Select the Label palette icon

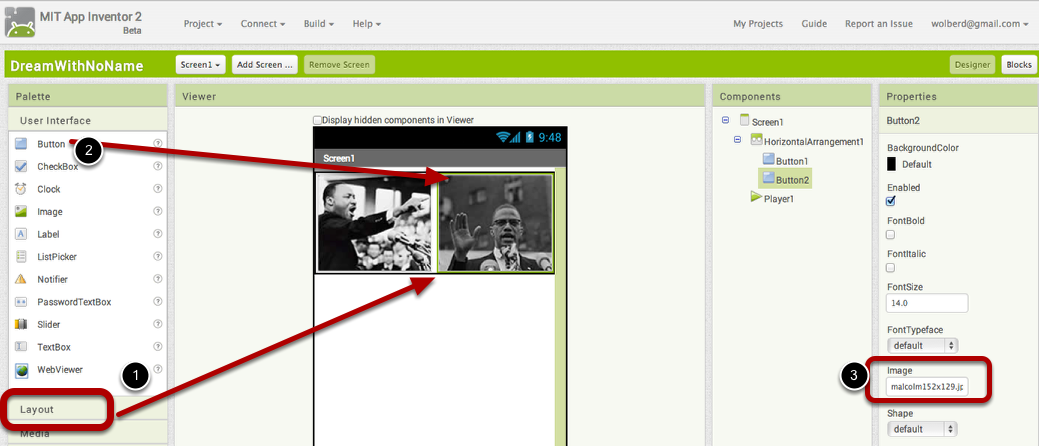[x=21, y=234]
